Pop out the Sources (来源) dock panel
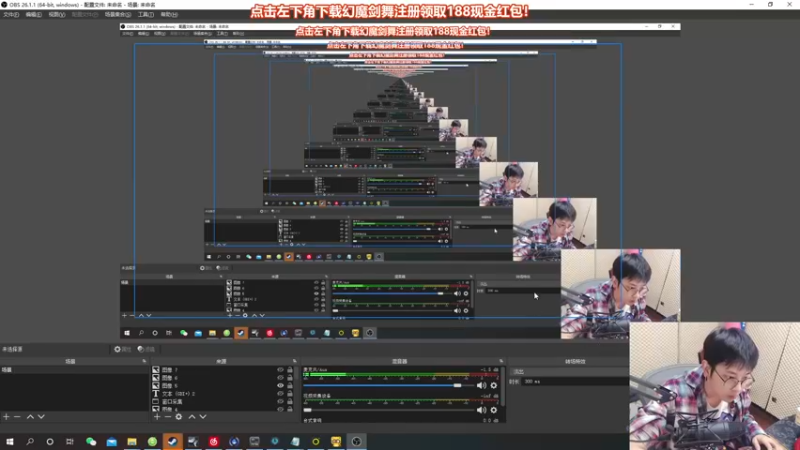Image resolution: width=800 pixels, height=450 pixels. 294,361
